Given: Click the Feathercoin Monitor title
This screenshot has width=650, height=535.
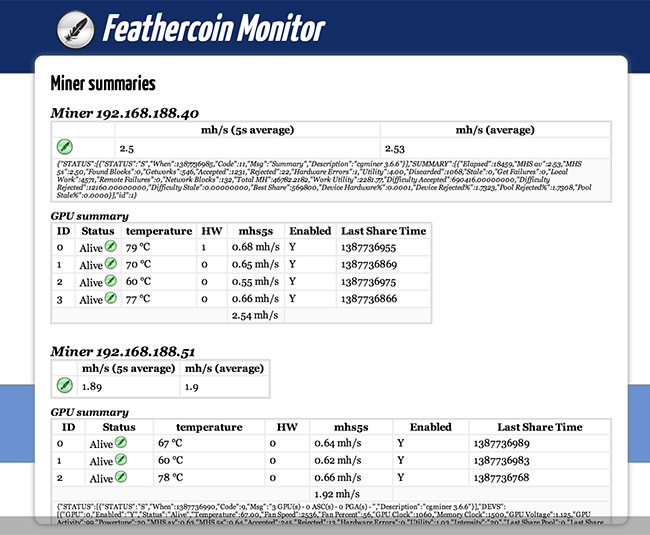Looking at the screenshot, I should (x=214, y=28).
